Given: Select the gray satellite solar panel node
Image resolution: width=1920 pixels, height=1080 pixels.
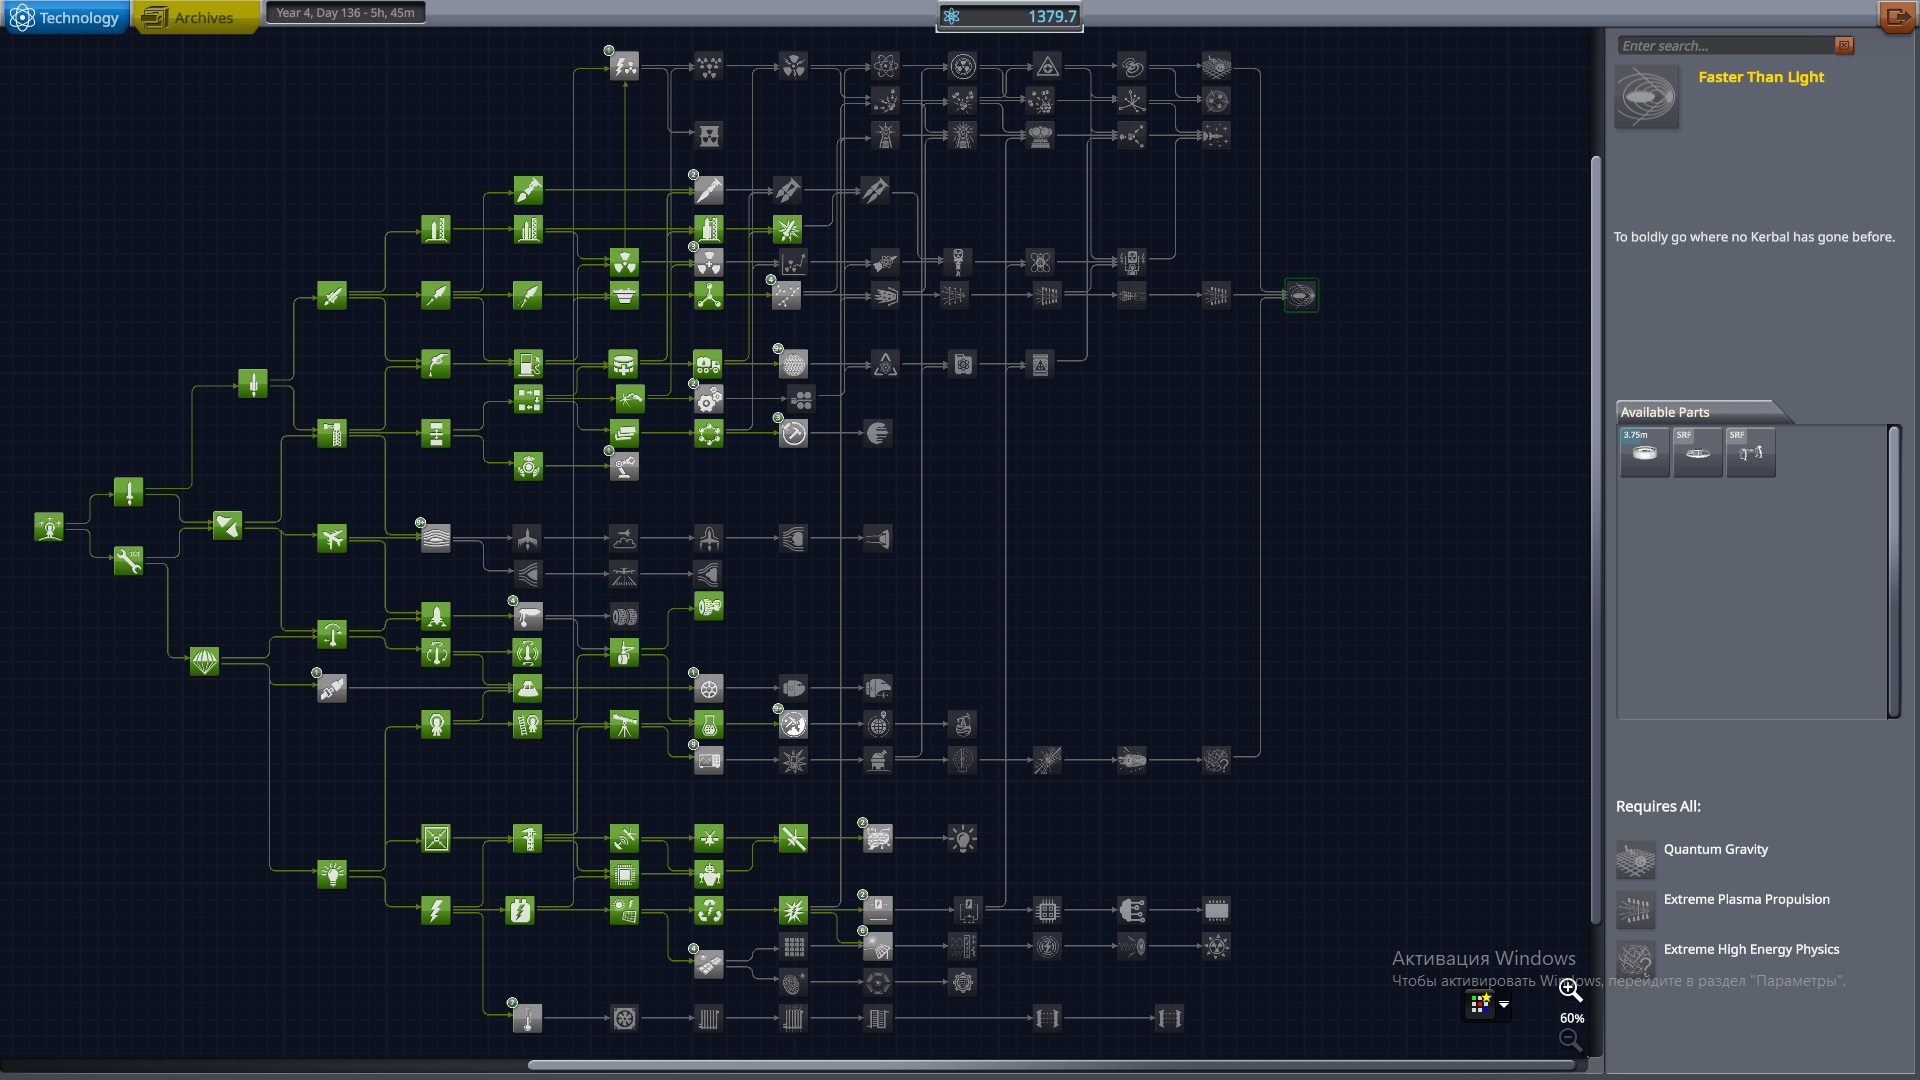Looking at the screenshot, I should 709,963.
